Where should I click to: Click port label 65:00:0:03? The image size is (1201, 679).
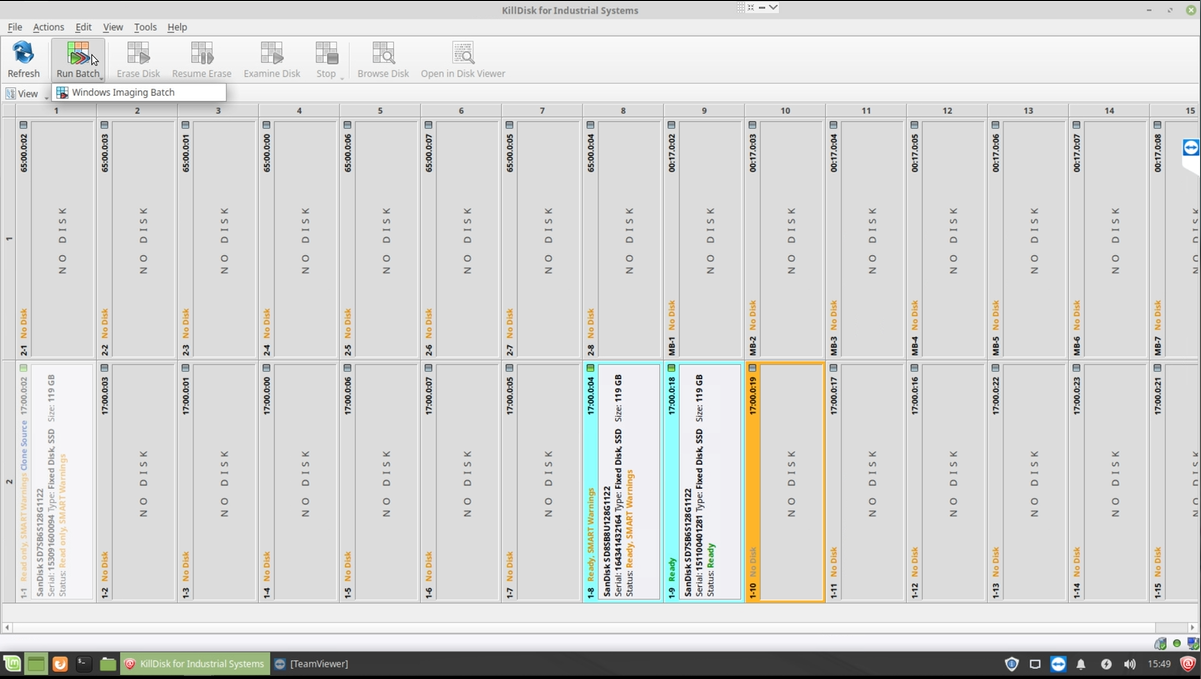105,152
